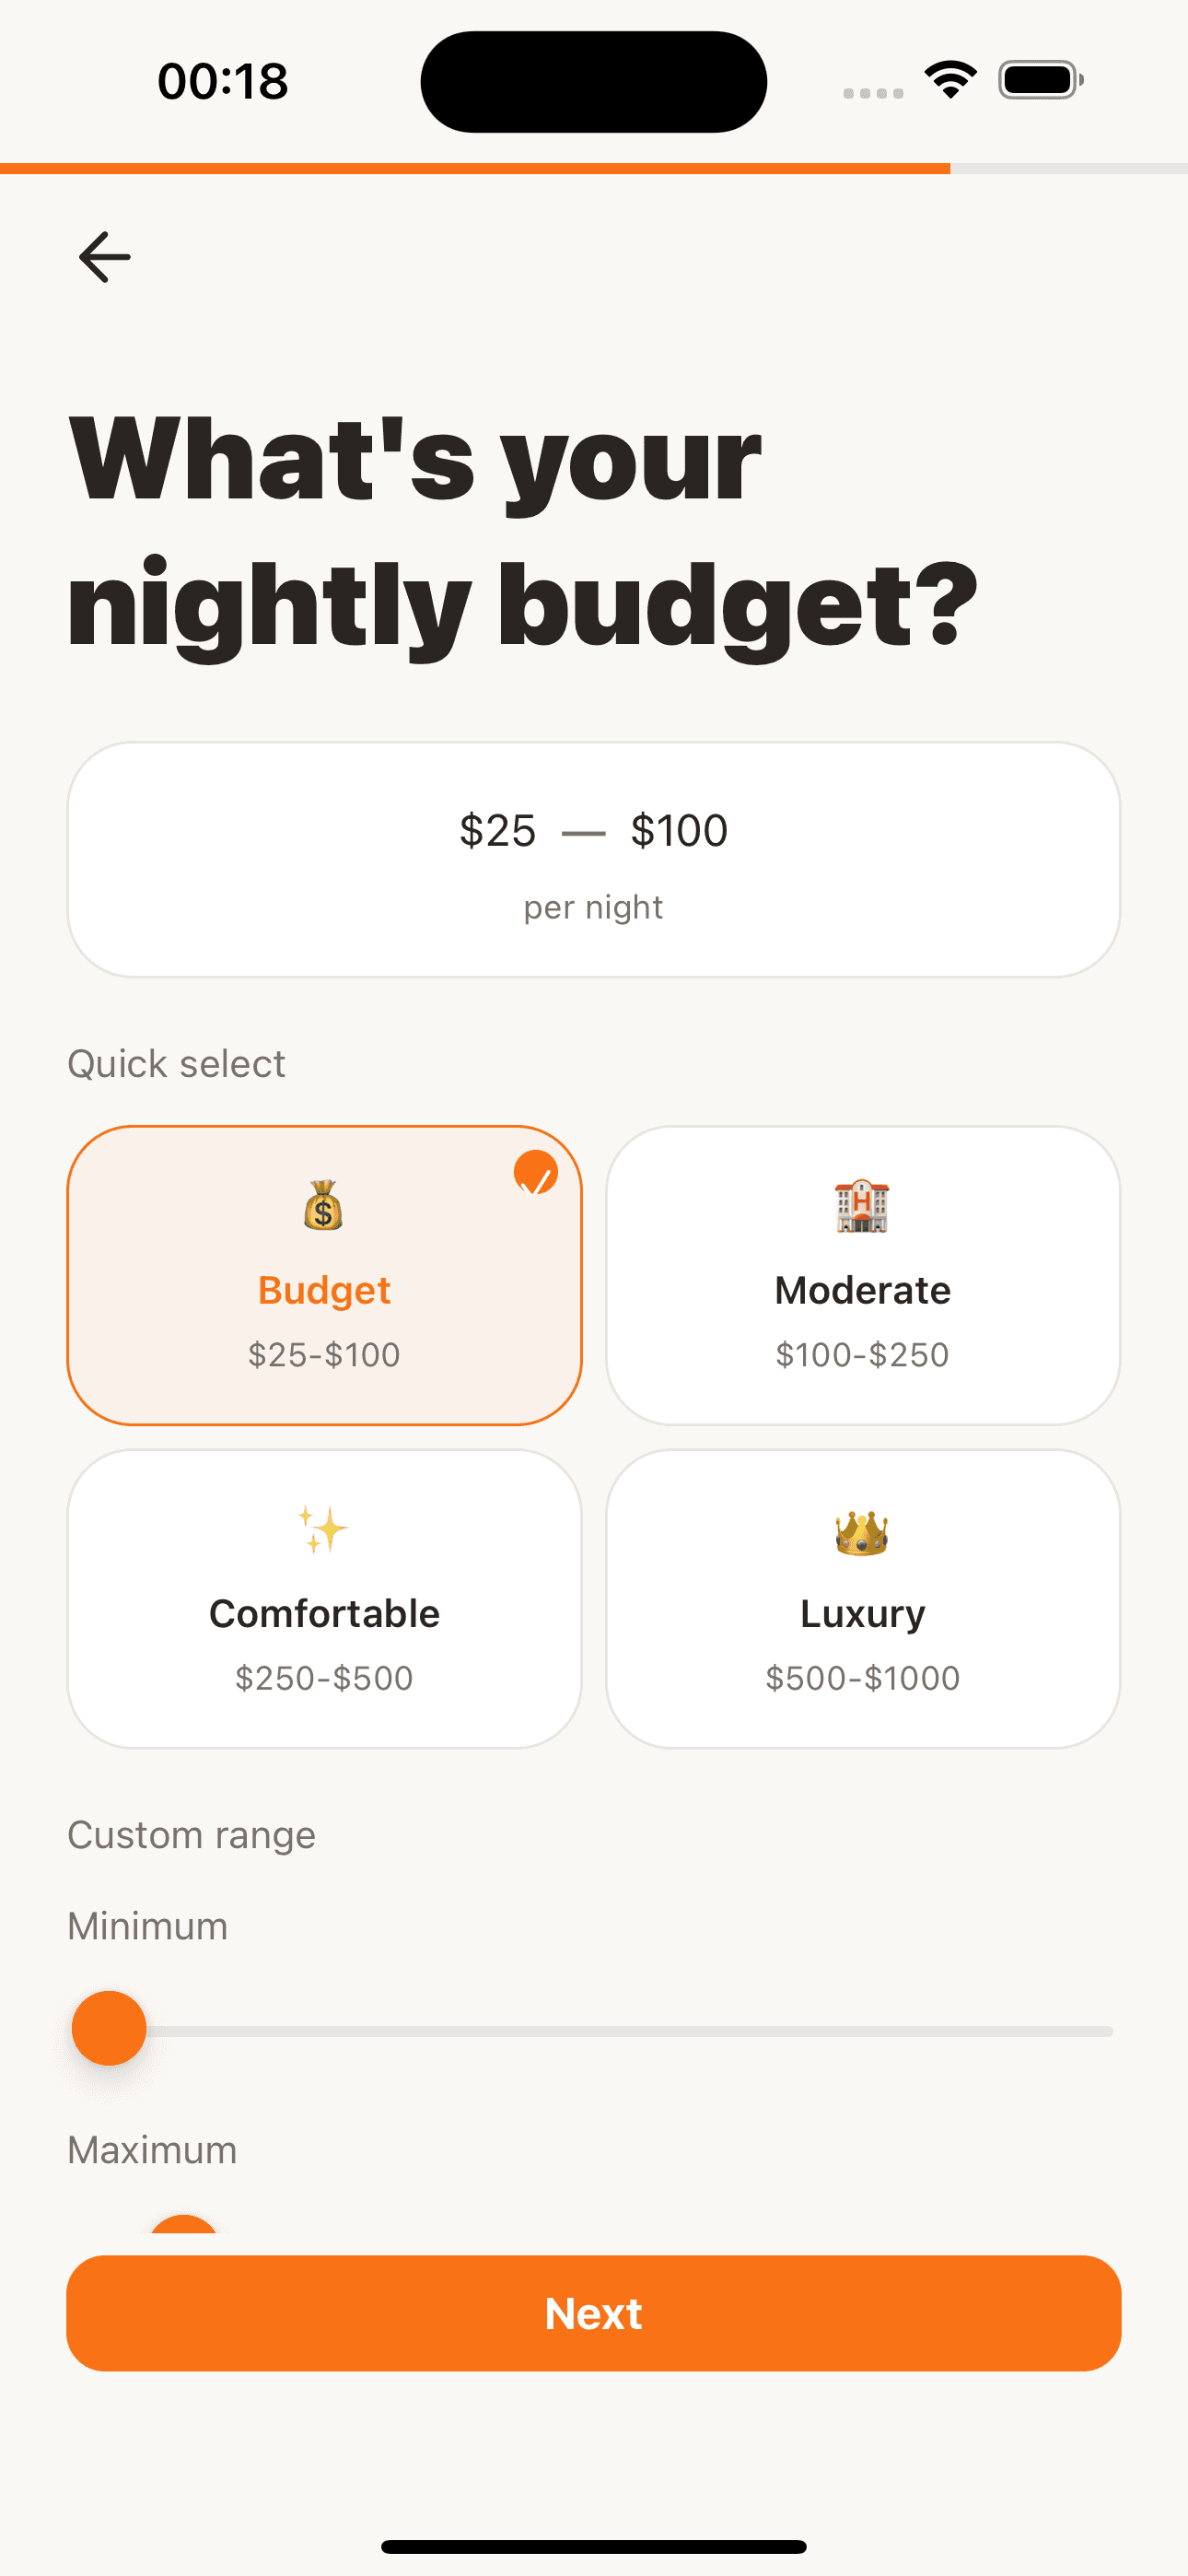
Task: Select the Budget label text
Action: (x=324, y=1290)
